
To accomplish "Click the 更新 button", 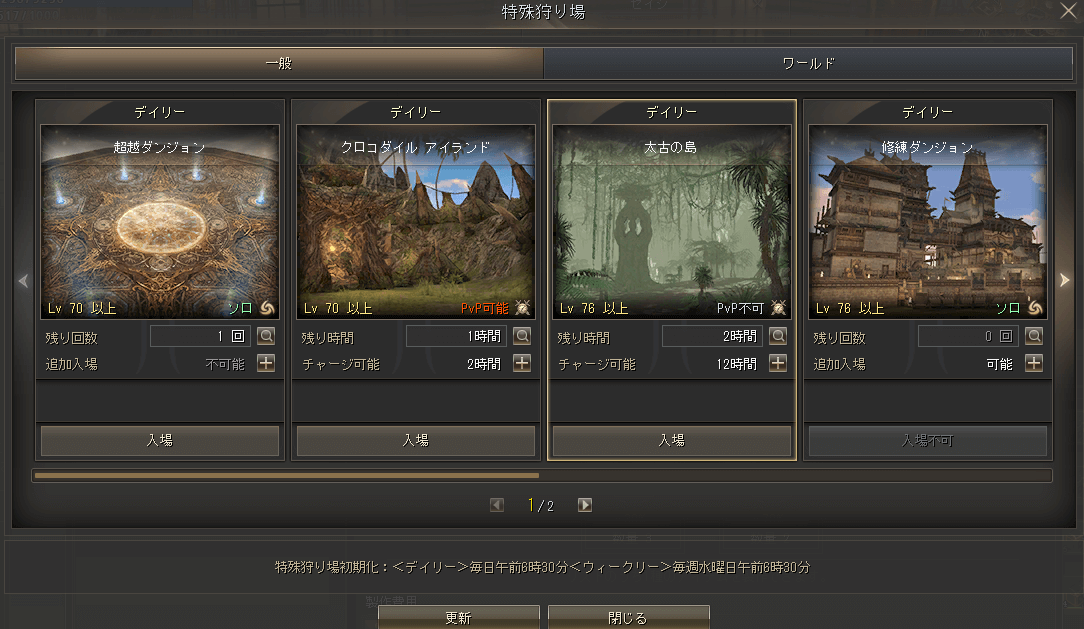I will 458,617.
